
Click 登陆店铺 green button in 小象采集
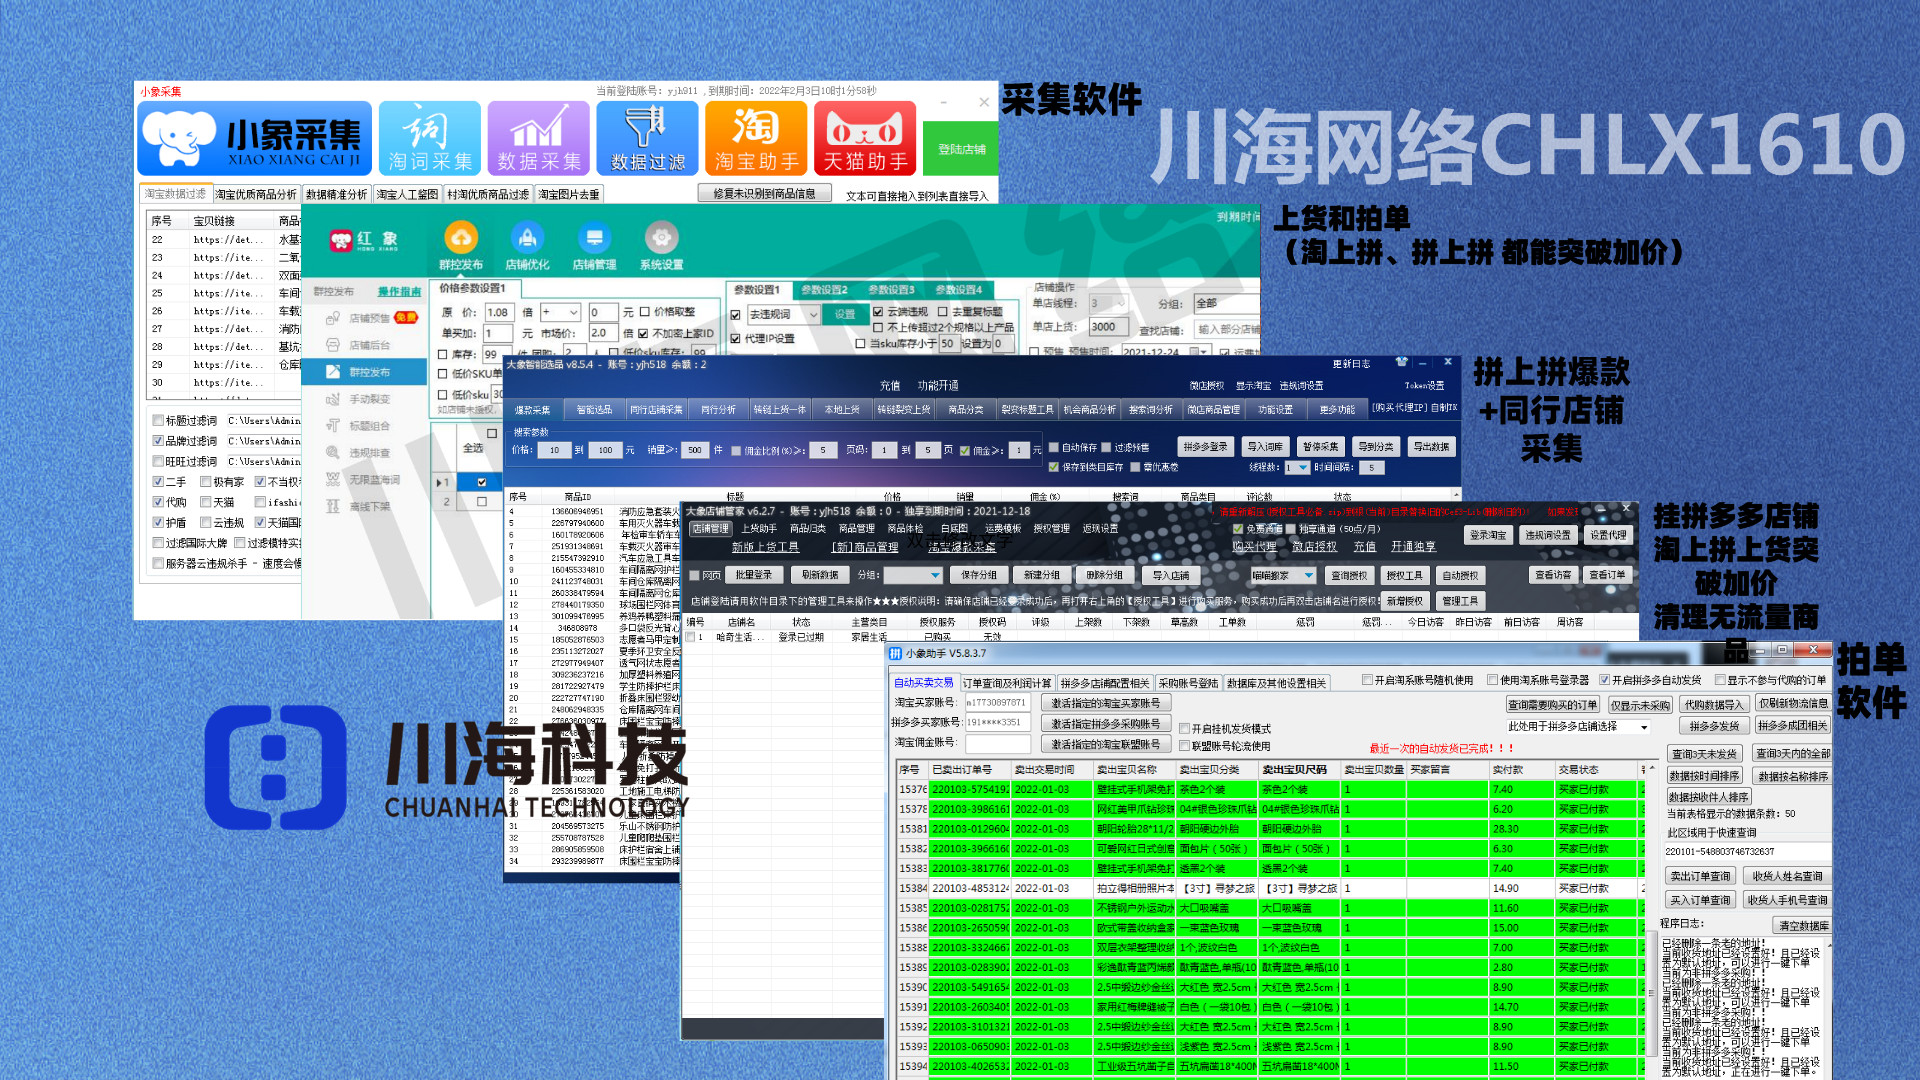click(961, 149)
